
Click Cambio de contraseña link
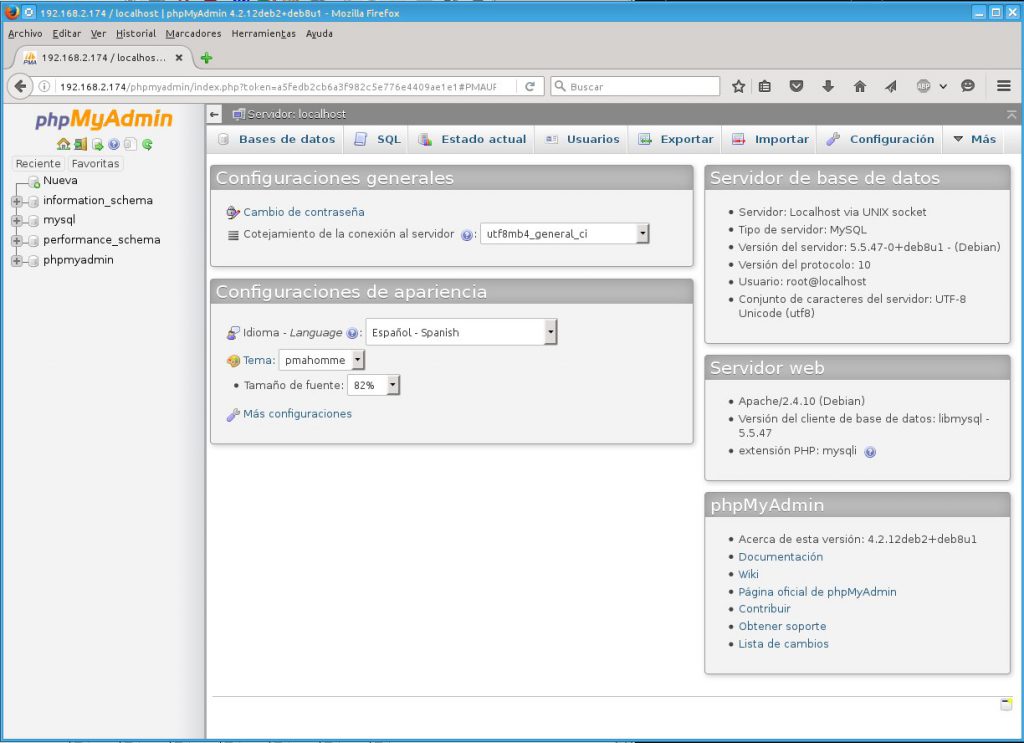tap(304, 212)
